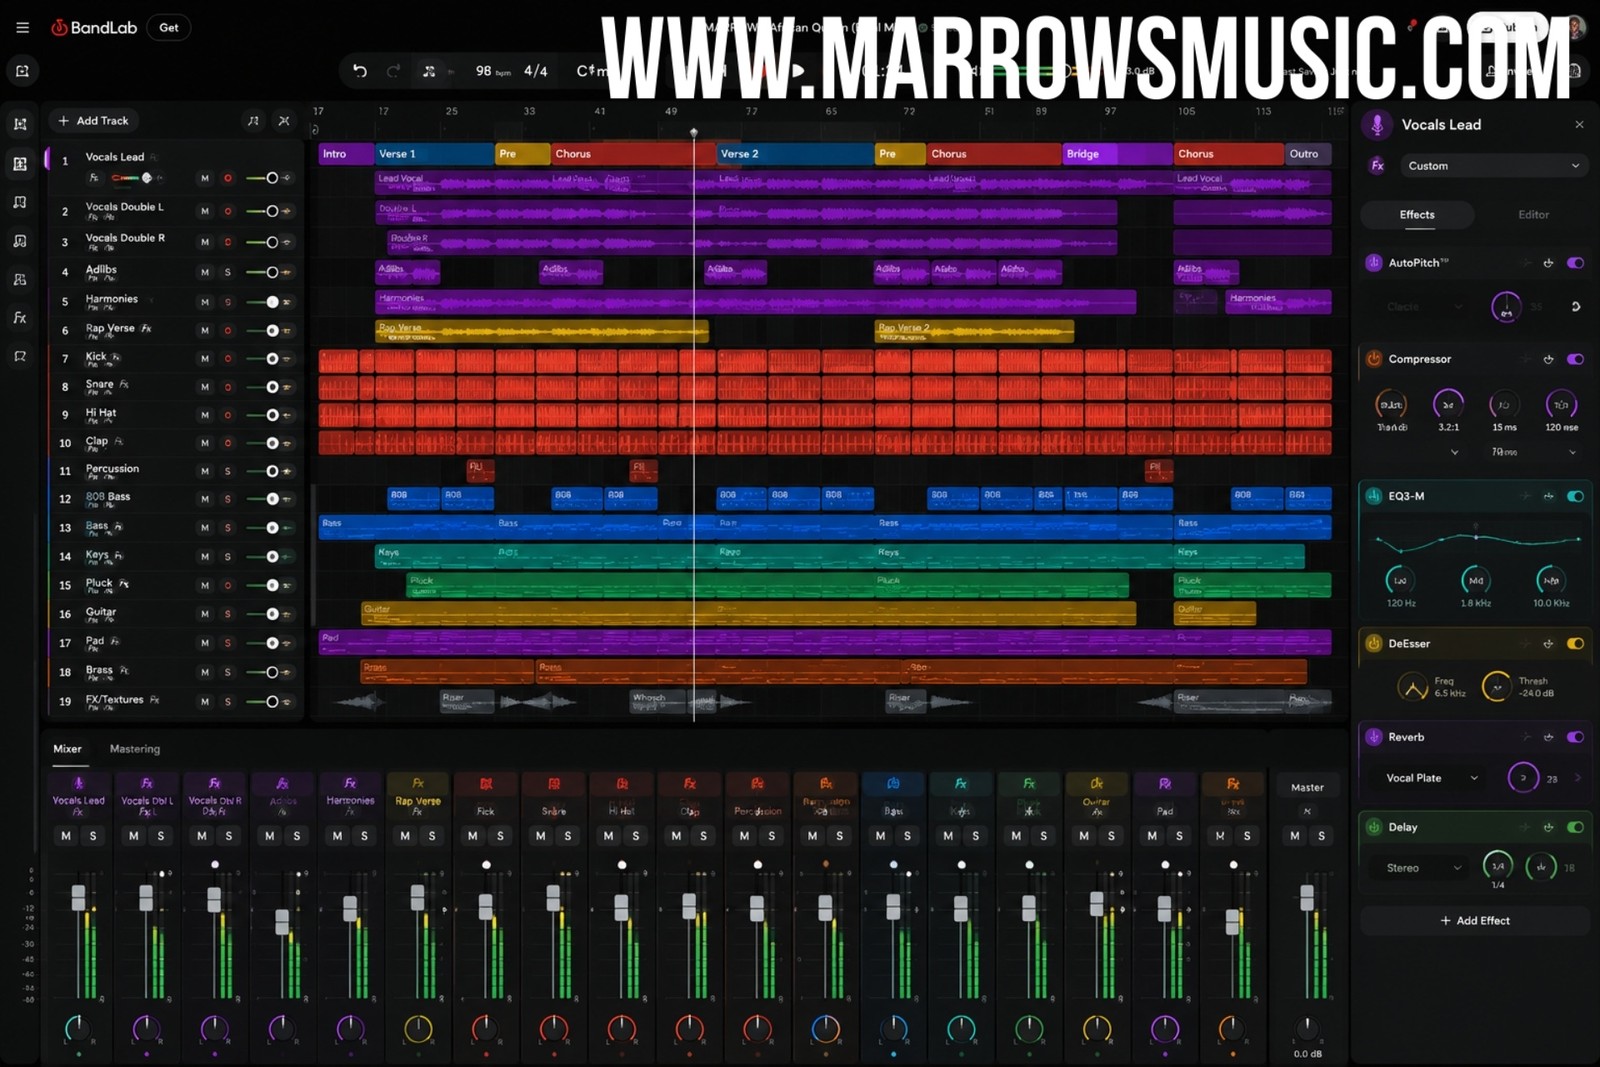Viewport: 1600px width, 1067px height.
Task: Open the hamburger menu beside BandLab logo
Action: pos(22,28)
